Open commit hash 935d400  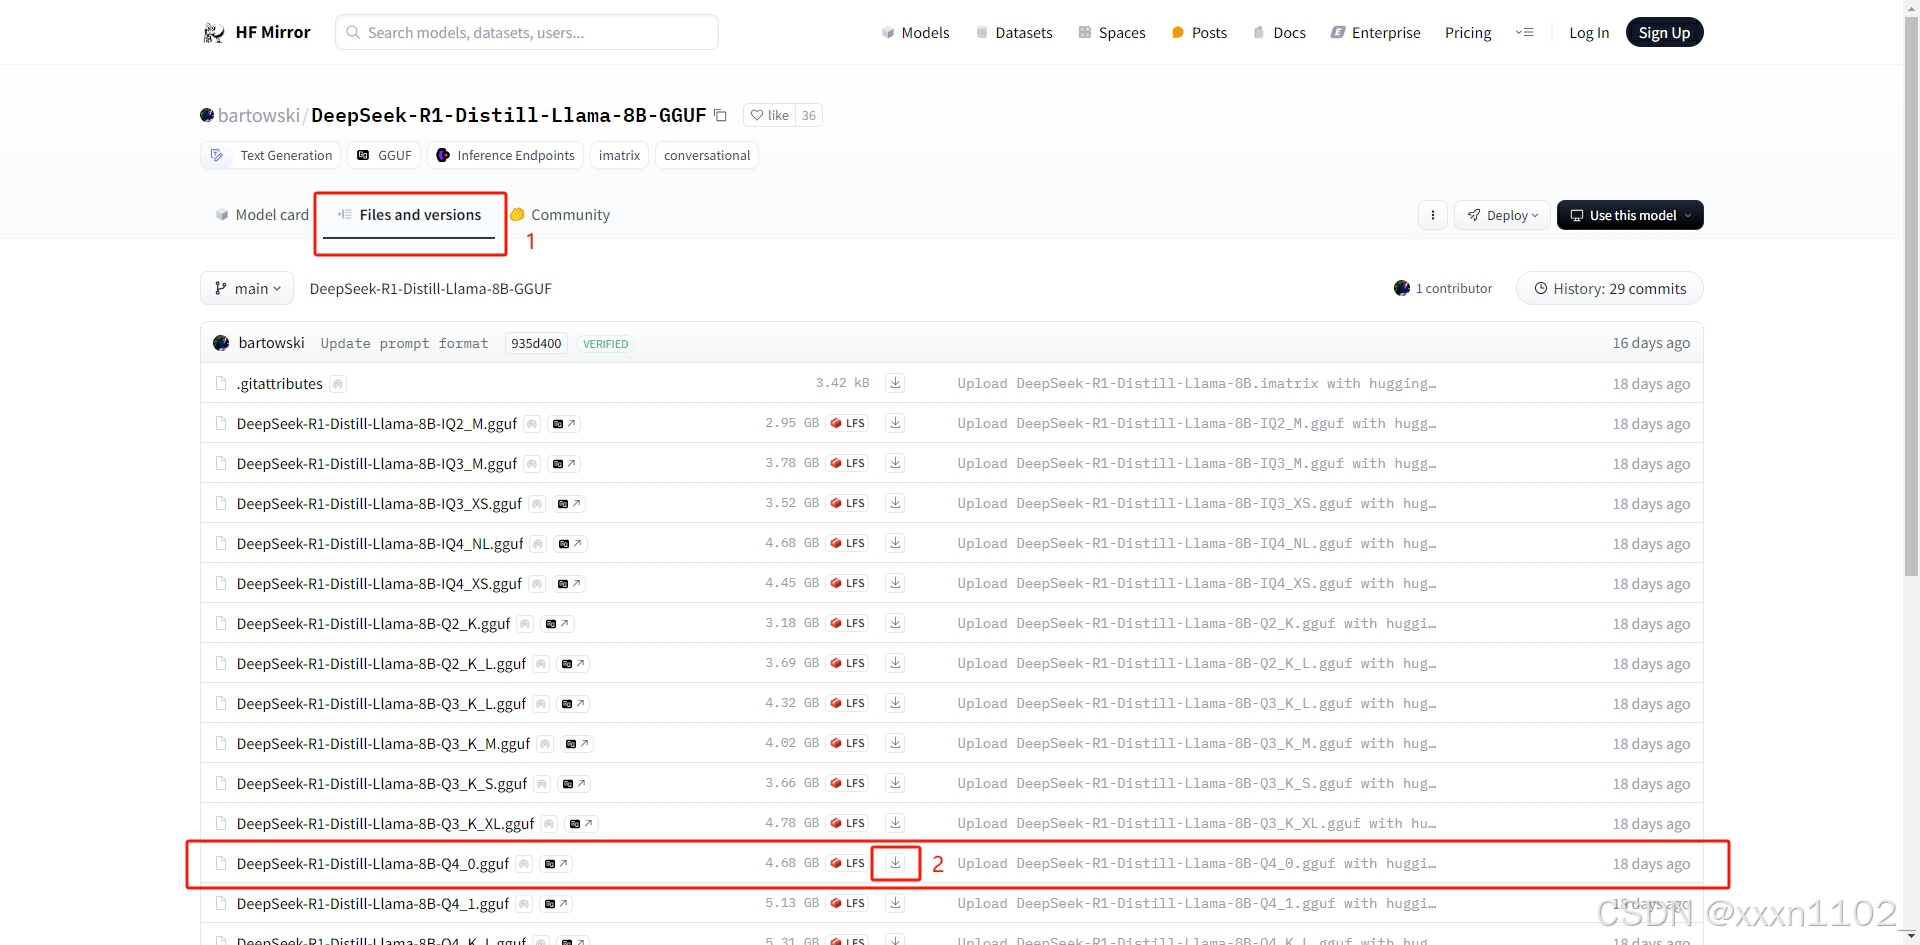536,343
